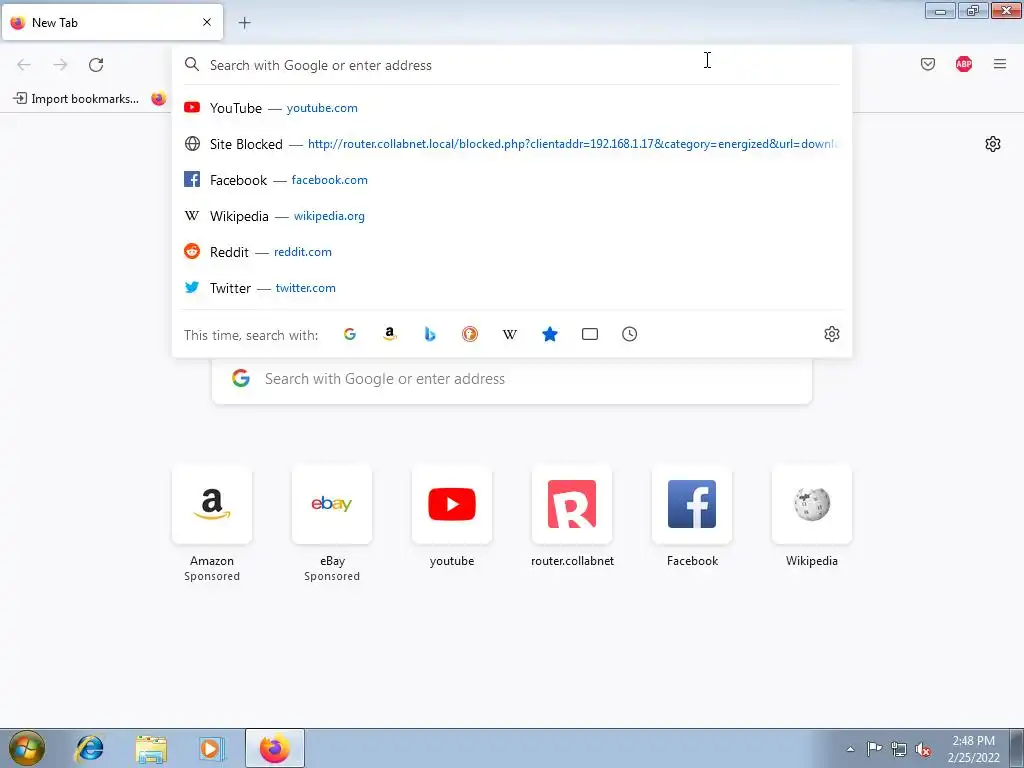
Task: Choose the YouTube suggestion row
Action: click(x=512, y=108)
